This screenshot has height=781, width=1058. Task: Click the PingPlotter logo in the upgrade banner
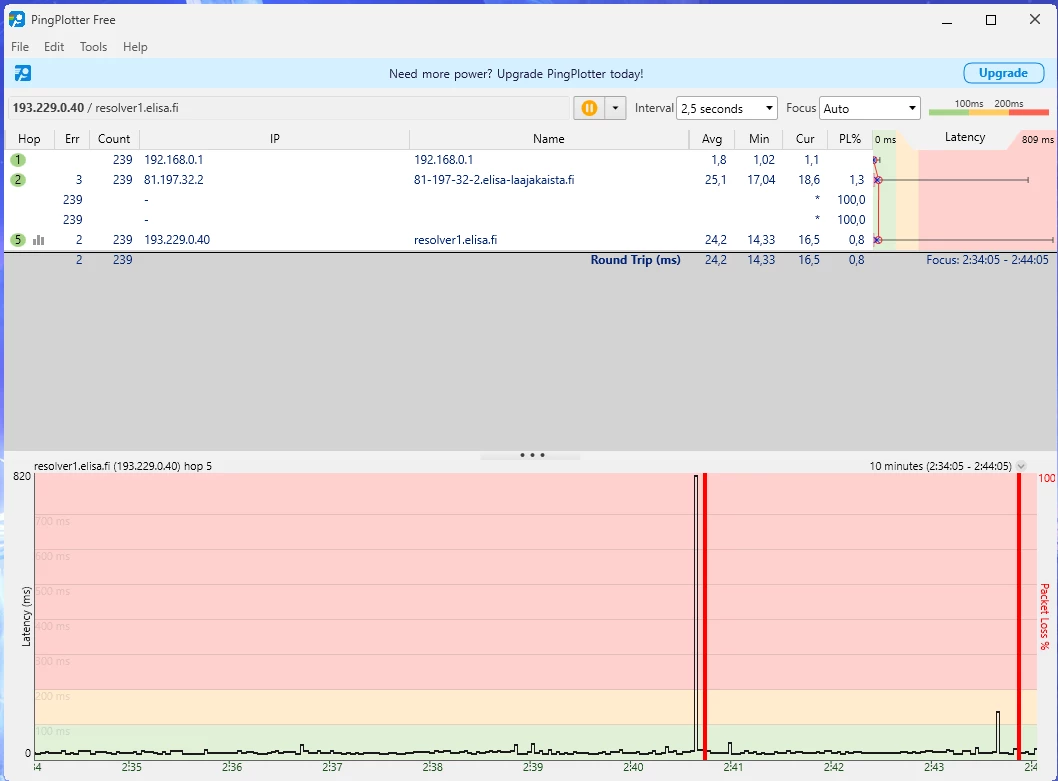tap(23, 73)
